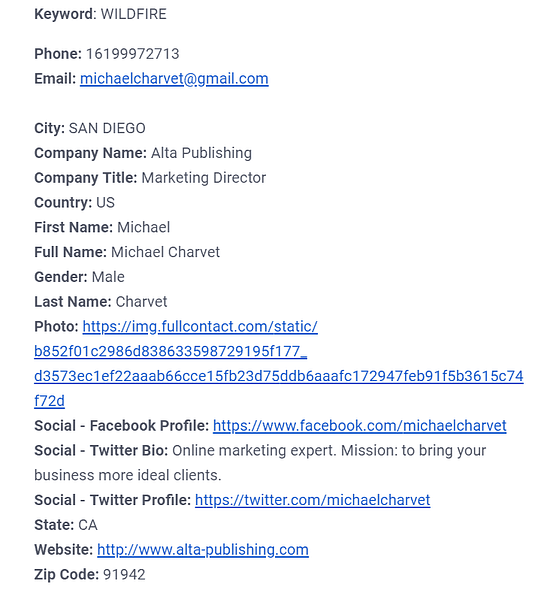Viewport: 553px width, 600px height.
Task: Click the Twitter Bio text line
Action: [329, 451]
